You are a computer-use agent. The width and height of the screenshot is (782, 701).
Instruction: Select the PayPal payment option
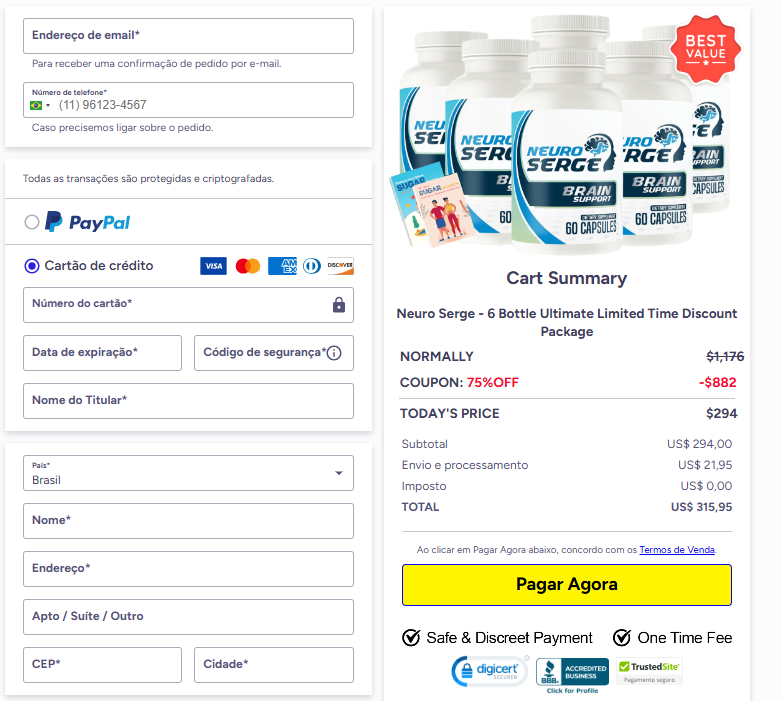tap(32, 222)
